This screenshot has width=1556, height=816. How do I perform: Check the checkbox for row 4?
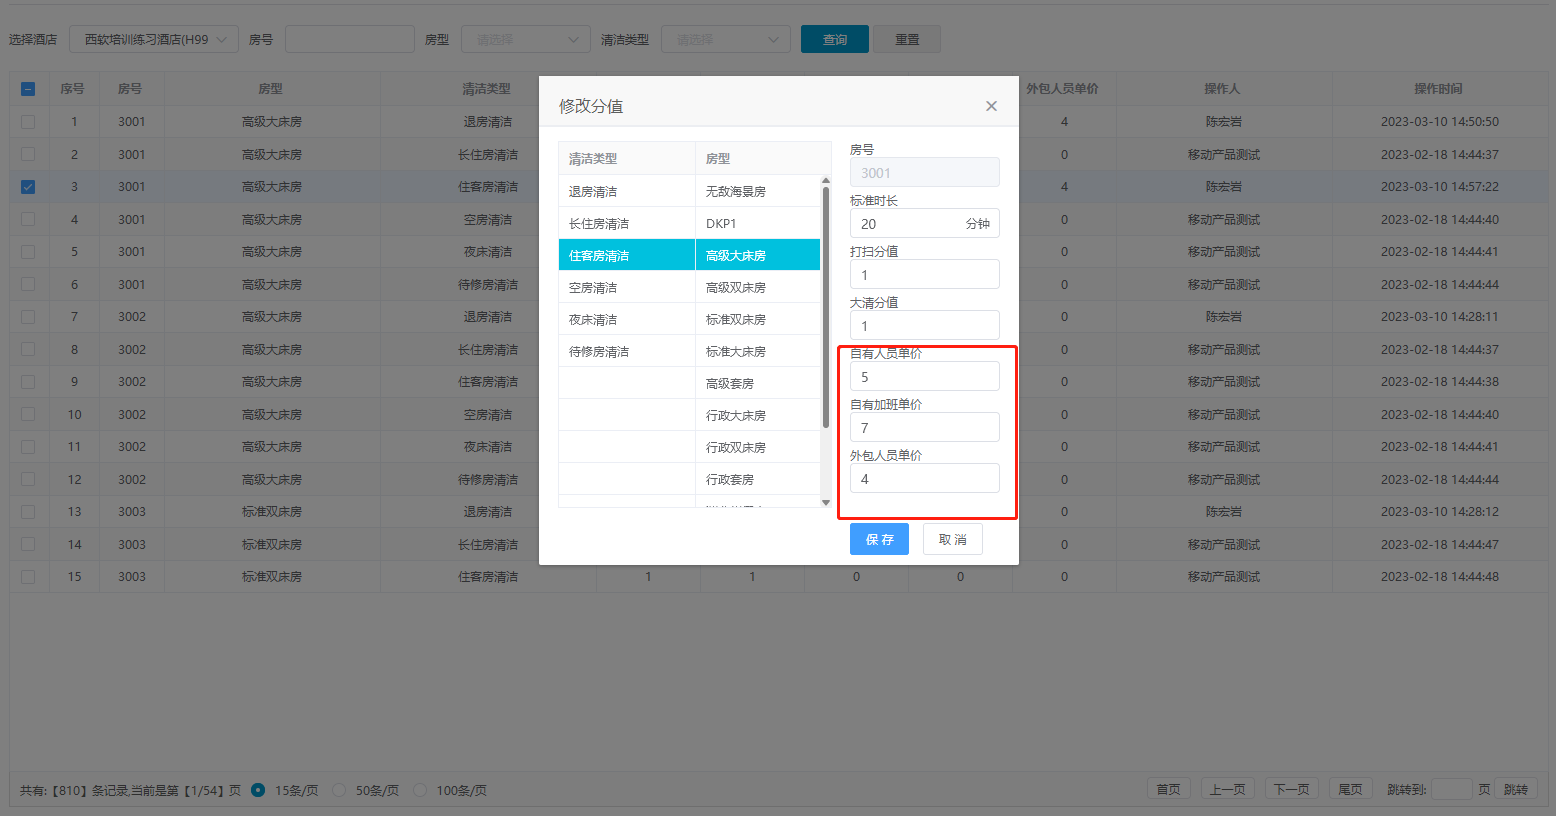pos(28,219)
